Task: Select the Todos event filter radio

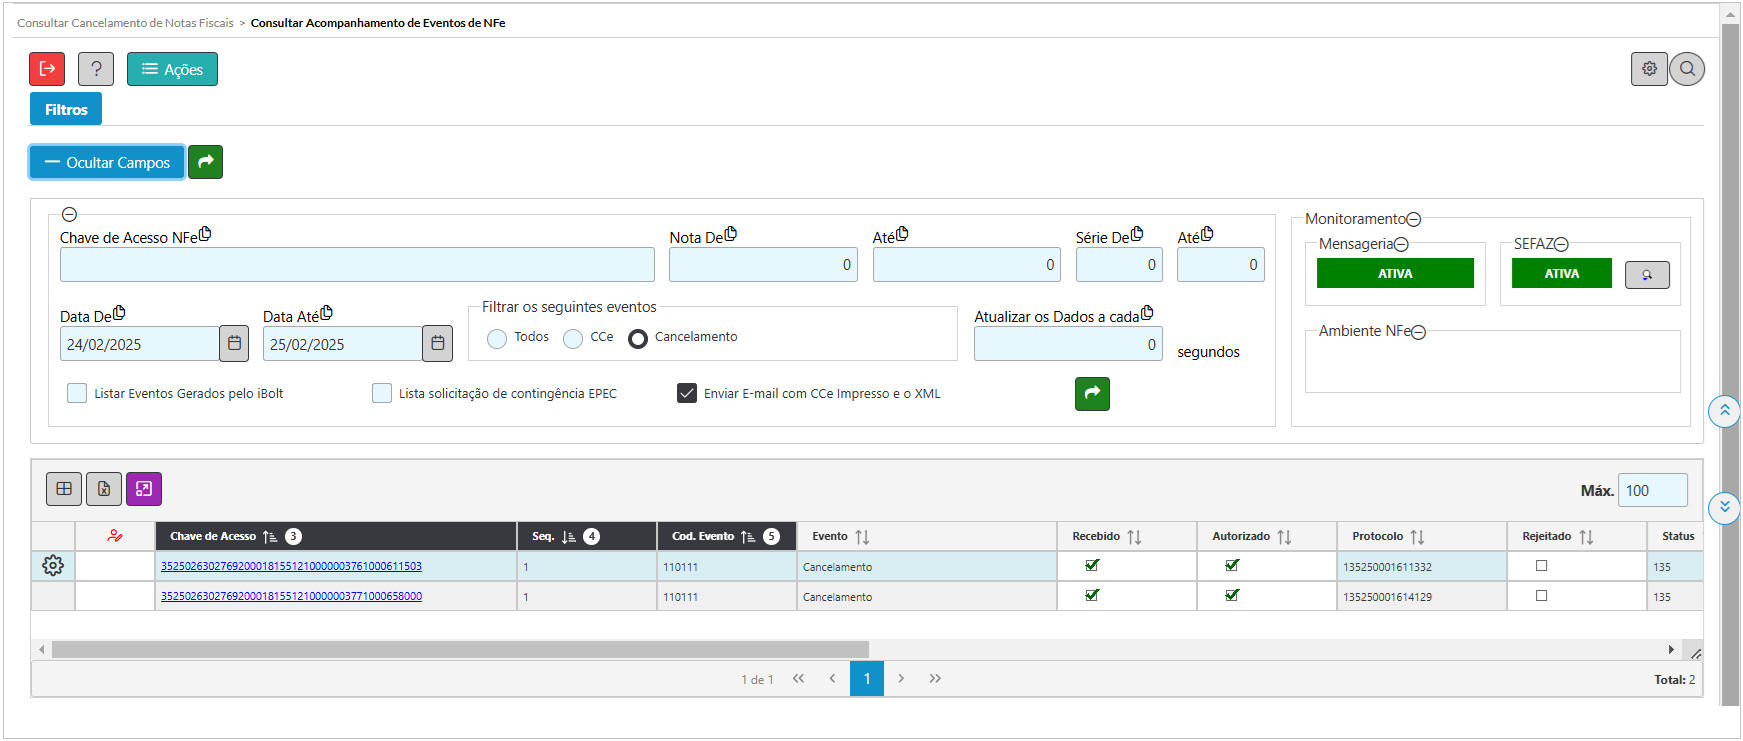Action: [x=497, y=339]
